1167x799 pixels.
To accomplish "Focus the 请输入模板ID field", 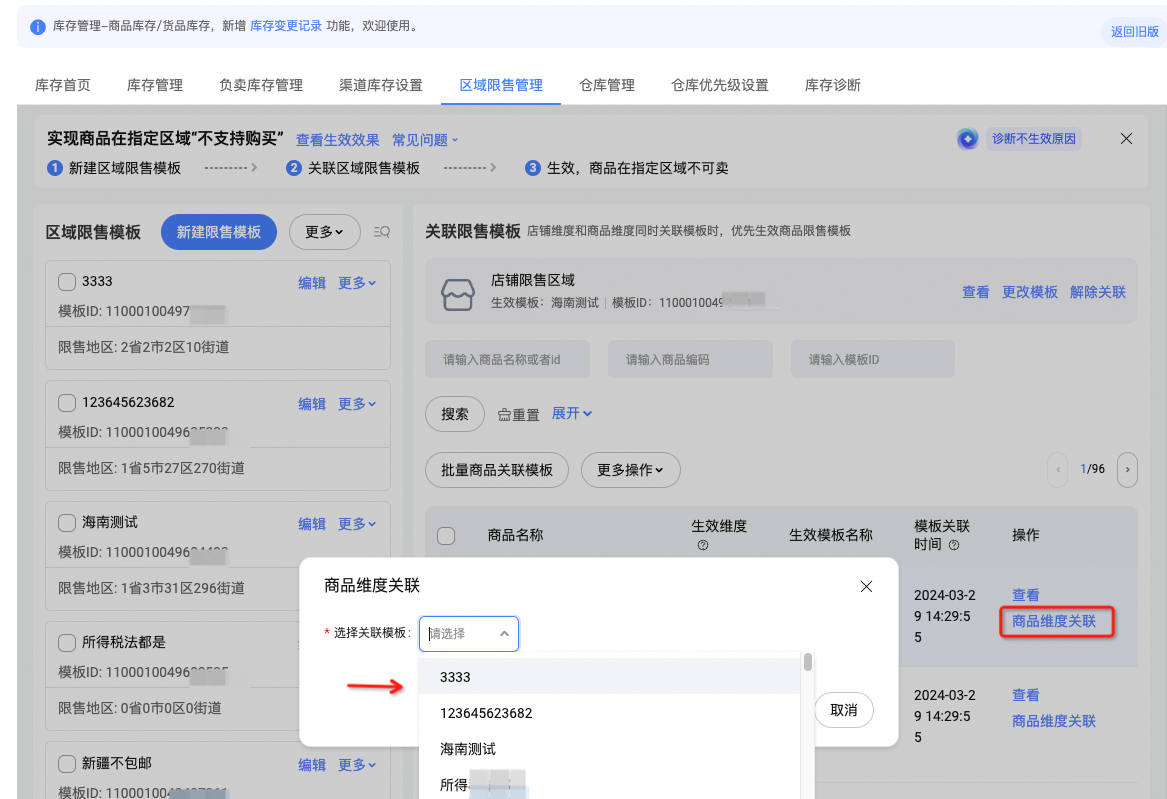I will point(872,359).
